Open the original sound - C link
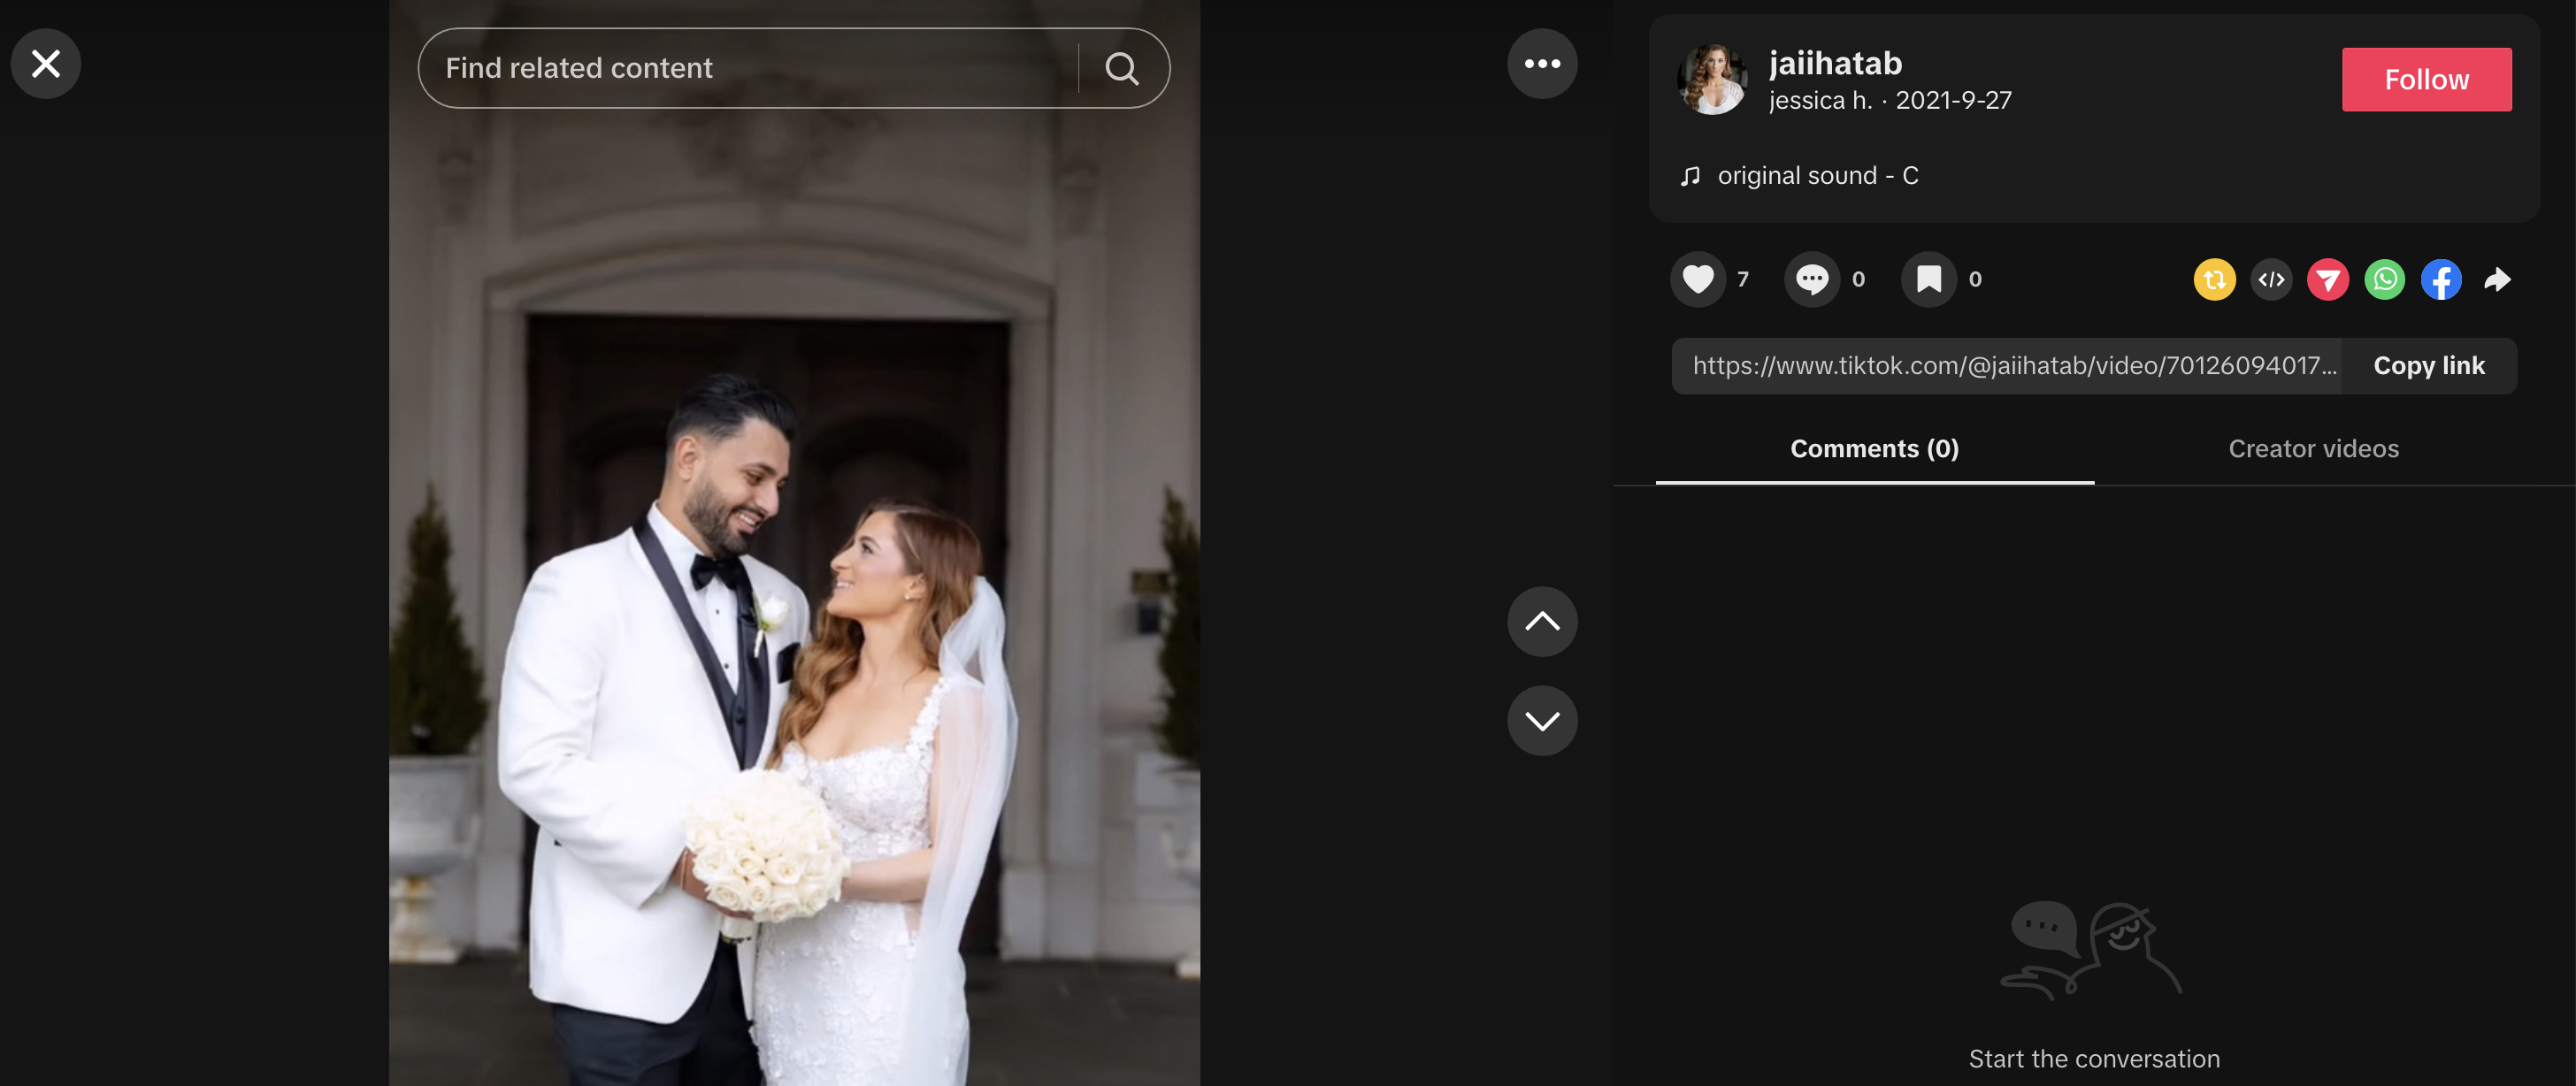 click(1817, 176)
